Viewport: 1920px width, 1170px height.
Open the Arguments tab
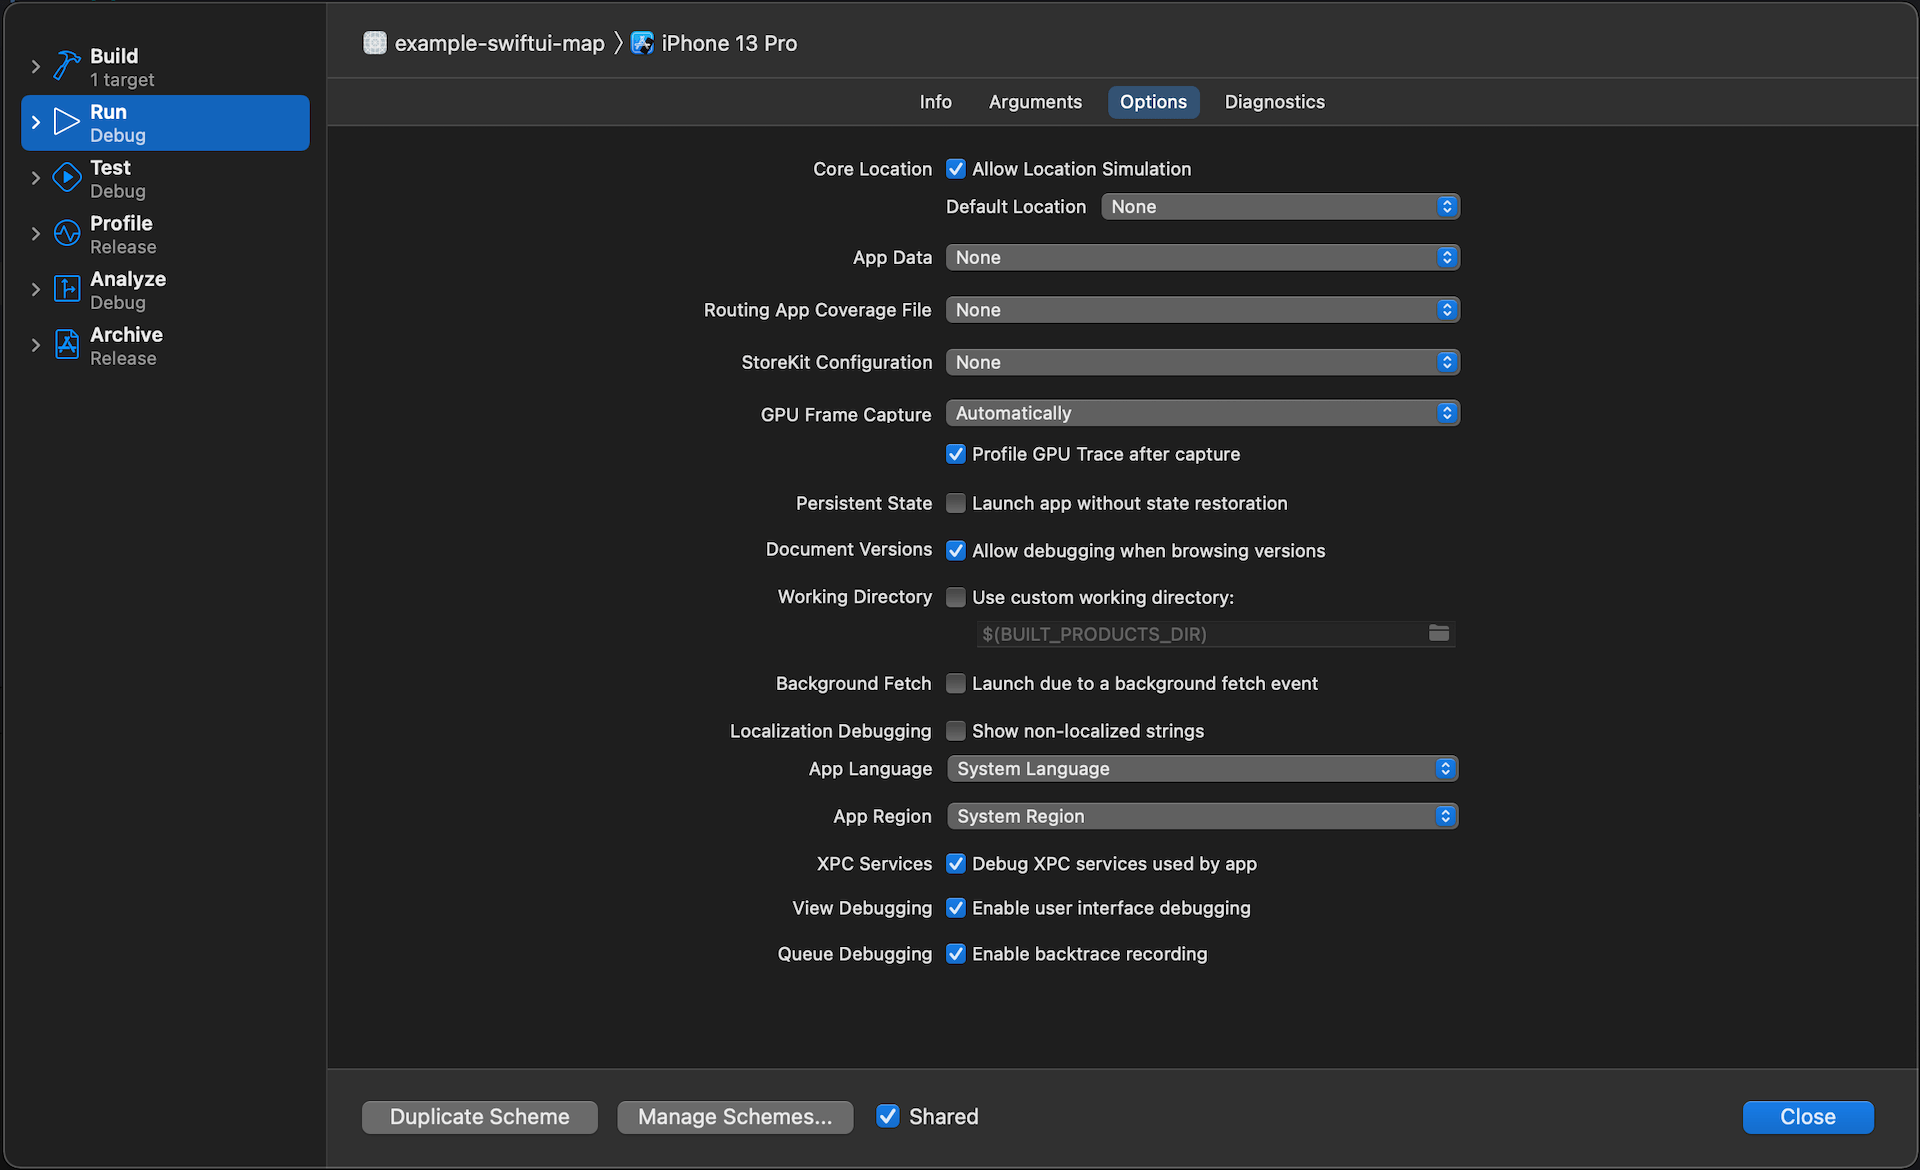pos(1035,102)
